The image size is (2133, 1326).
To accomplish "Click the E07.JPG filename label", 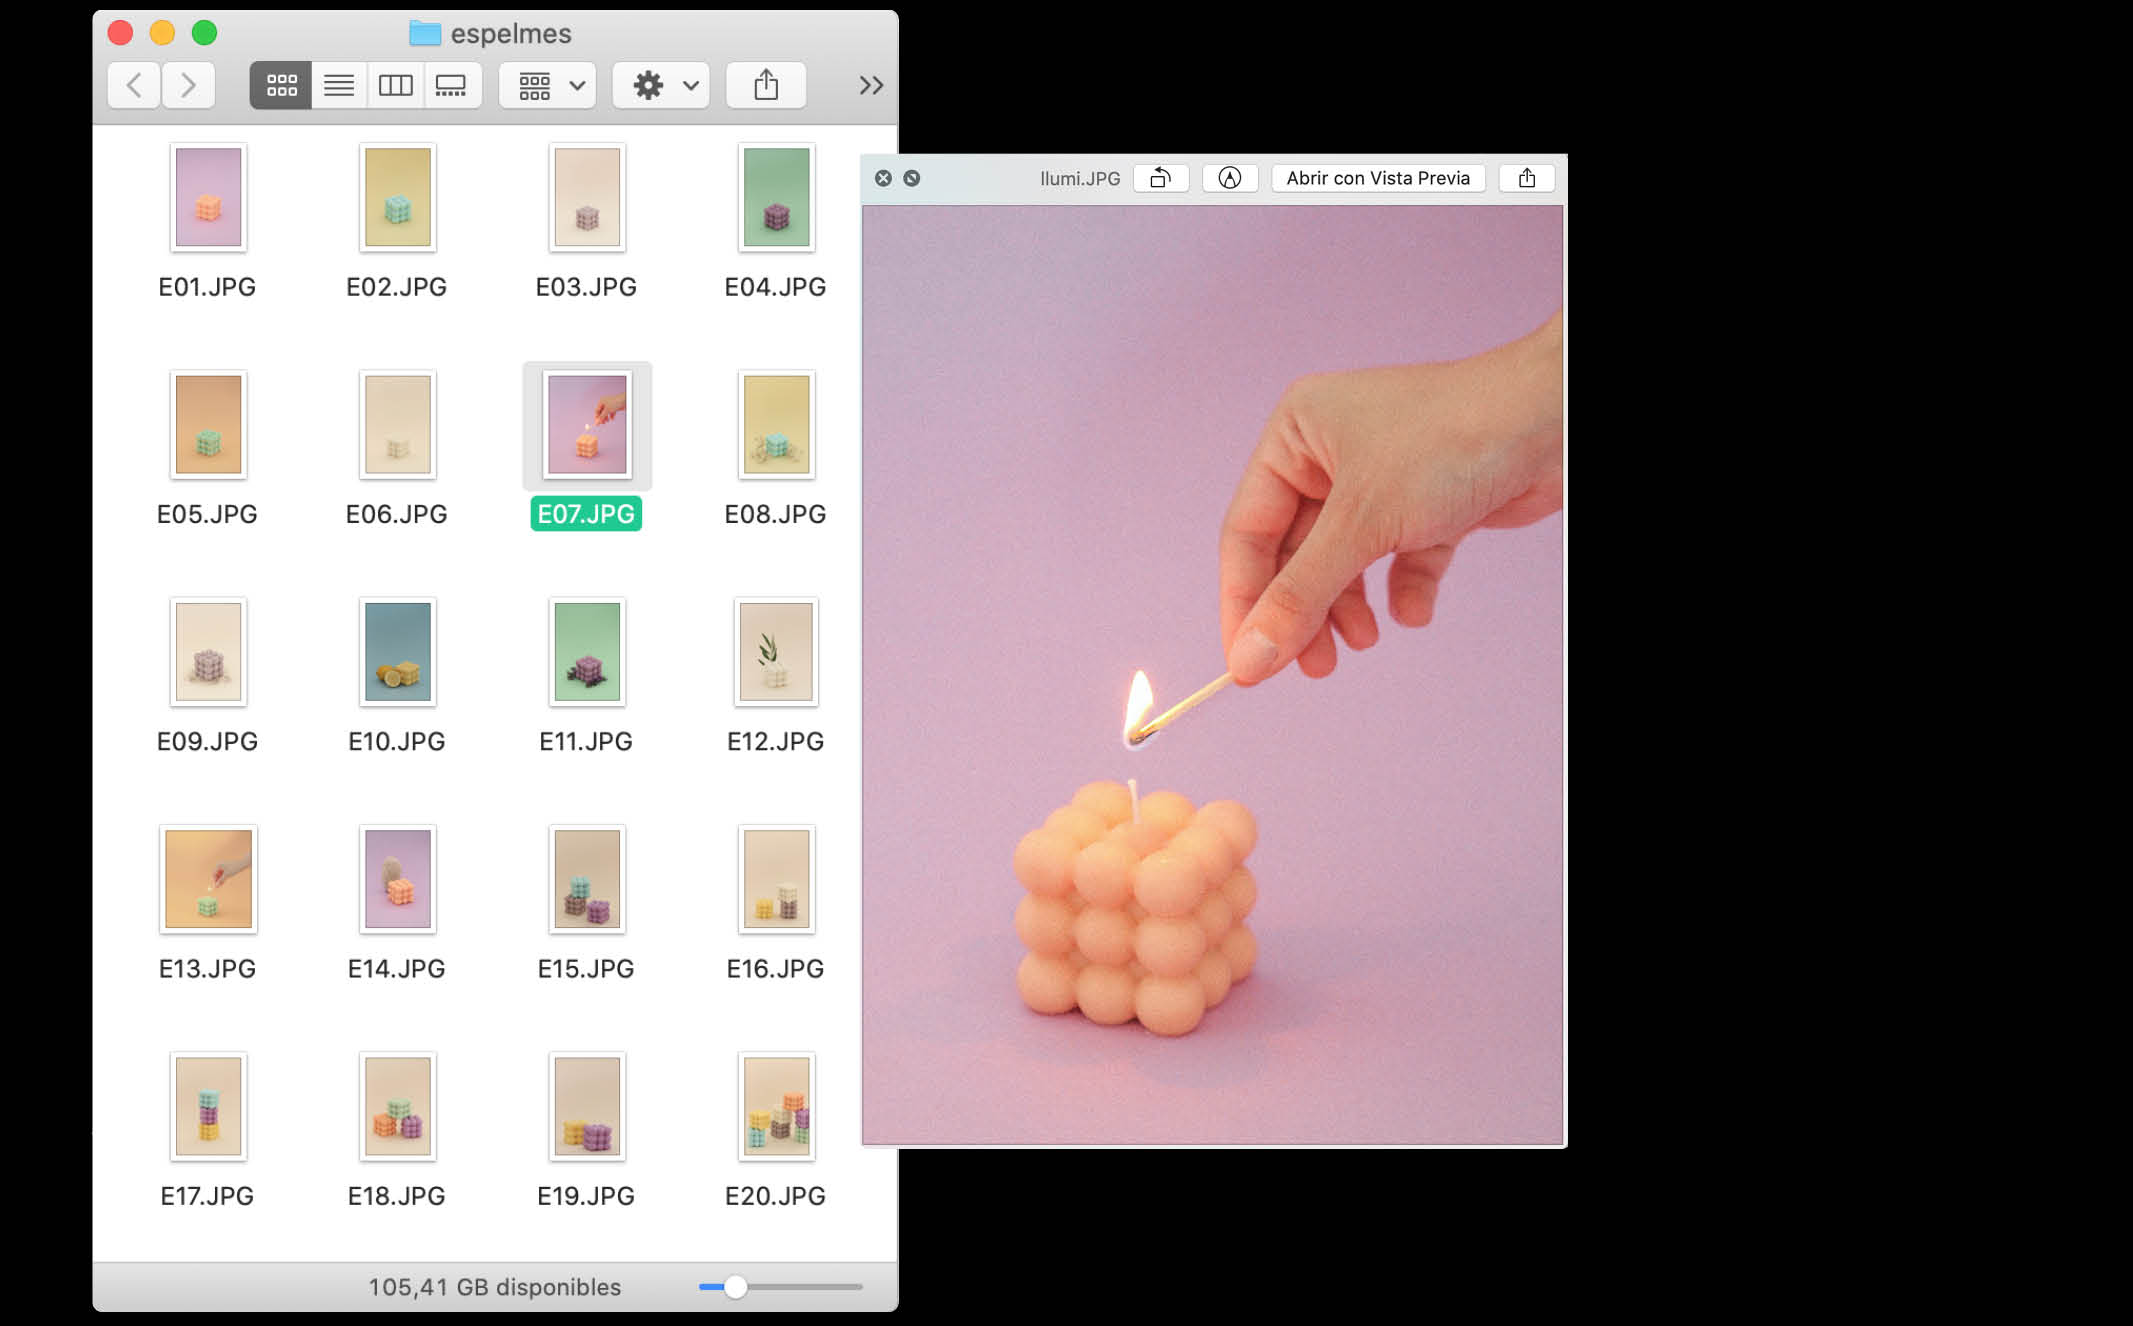I will pyautogui.click(x=586, y=514).
